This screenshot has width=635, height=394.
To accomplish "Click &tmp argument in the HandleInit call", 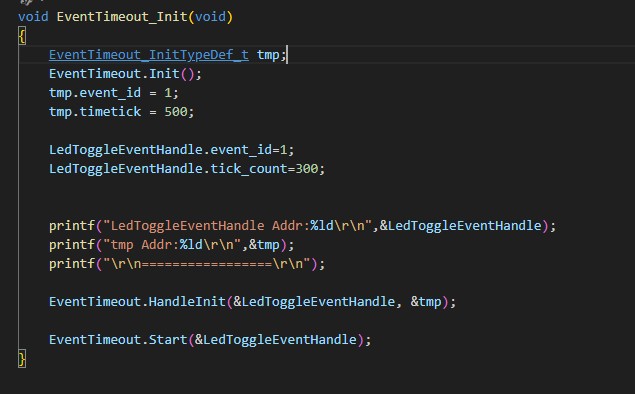I will pos(426,302).
